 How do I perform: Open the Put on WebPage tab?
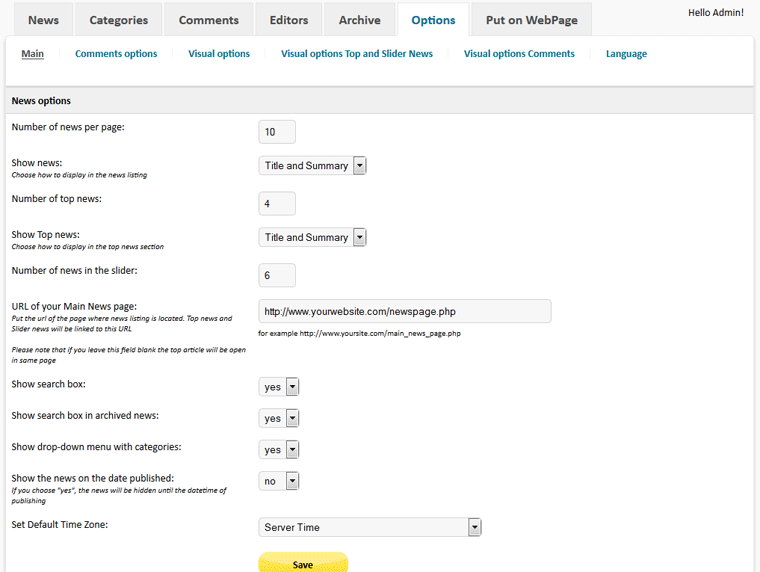(x=532, y=20)
